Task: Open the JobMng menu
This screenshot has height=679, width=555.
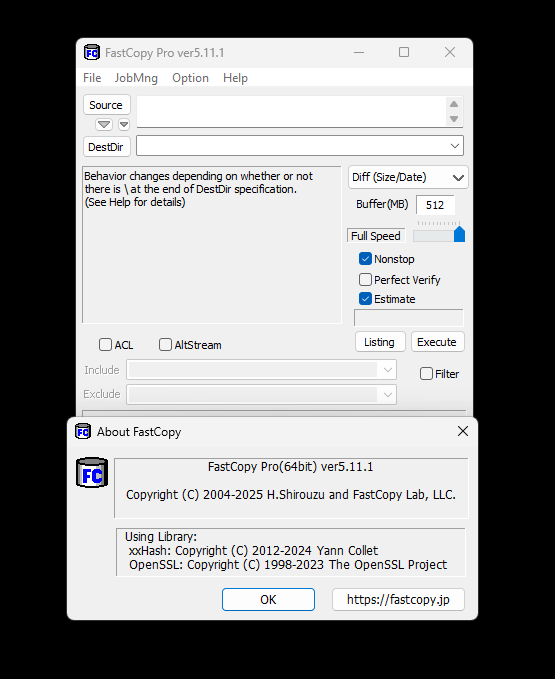Action: 136,78
